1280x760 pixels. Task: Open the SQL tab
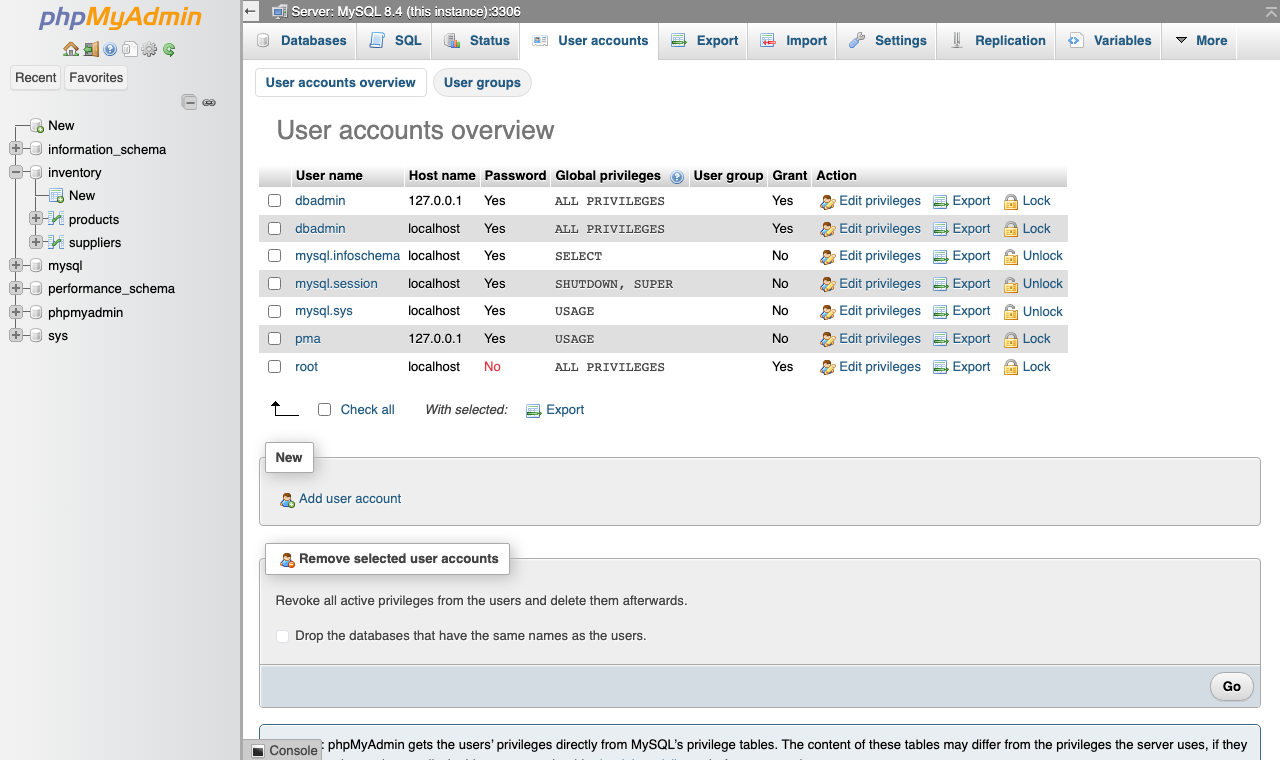pyautogui.click(x=395, y=41)
